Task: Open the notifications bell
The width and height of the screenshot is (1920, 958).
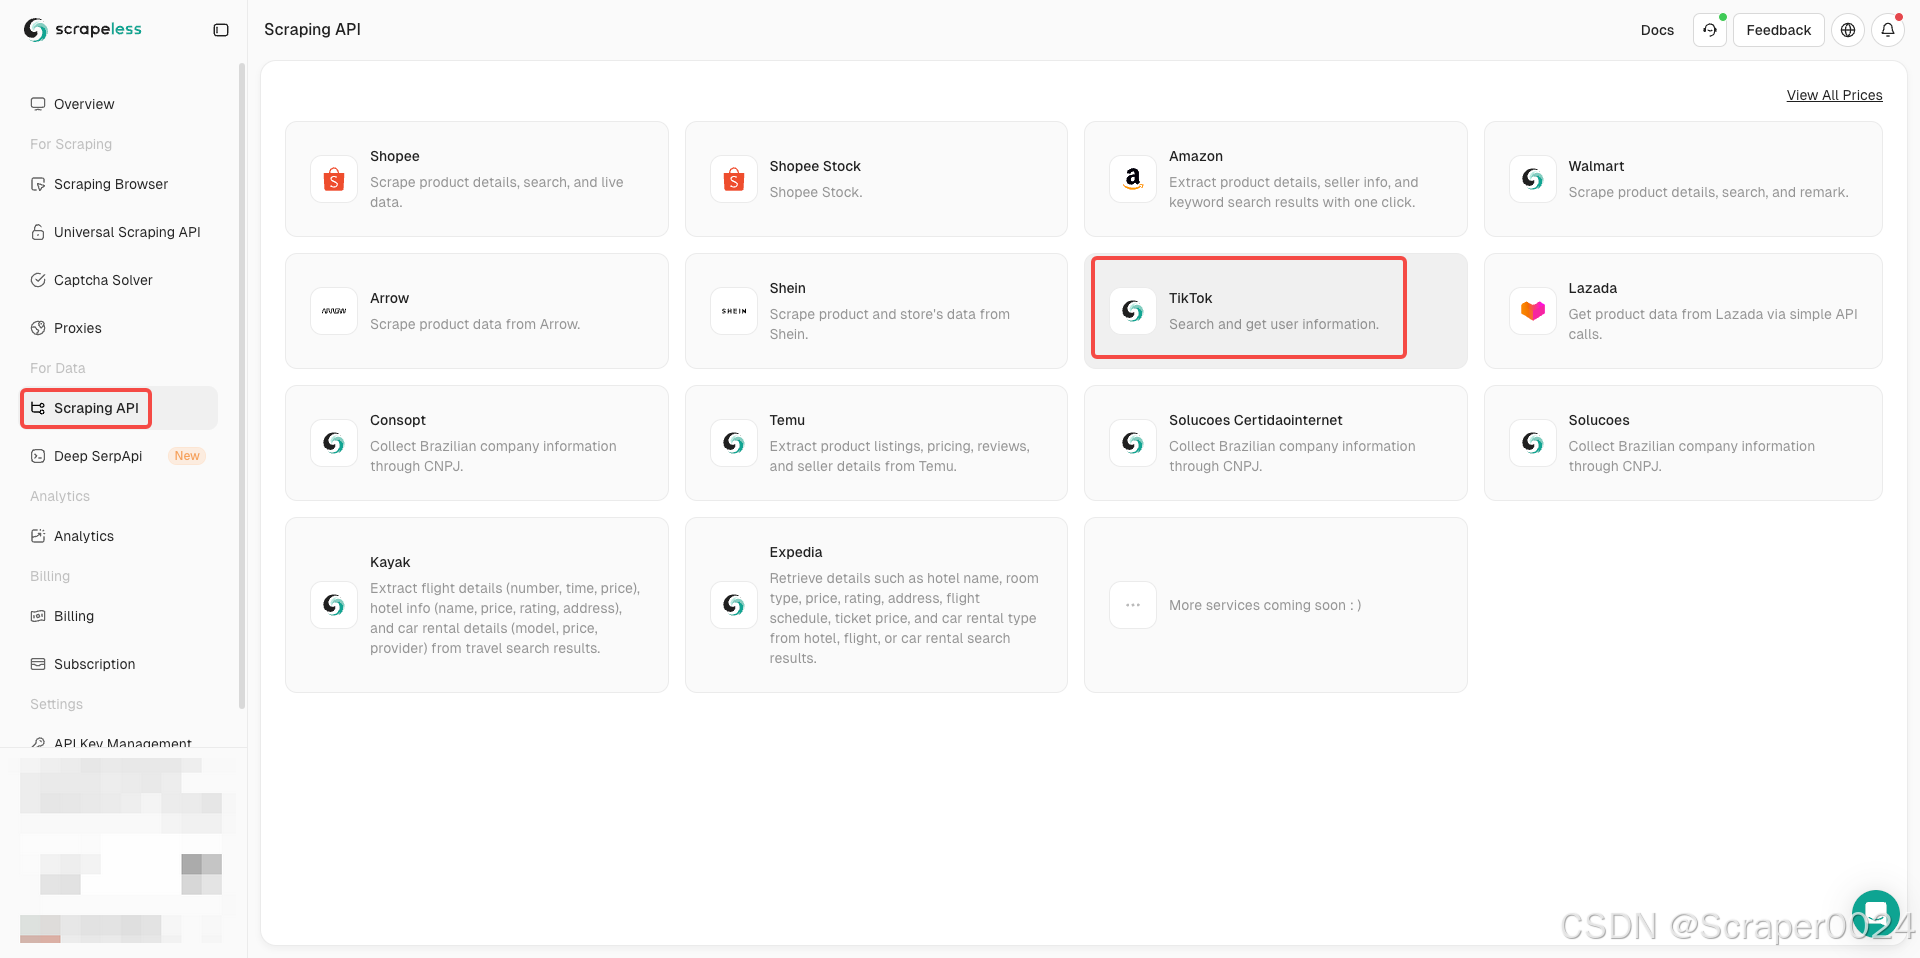Action: 1888,30
